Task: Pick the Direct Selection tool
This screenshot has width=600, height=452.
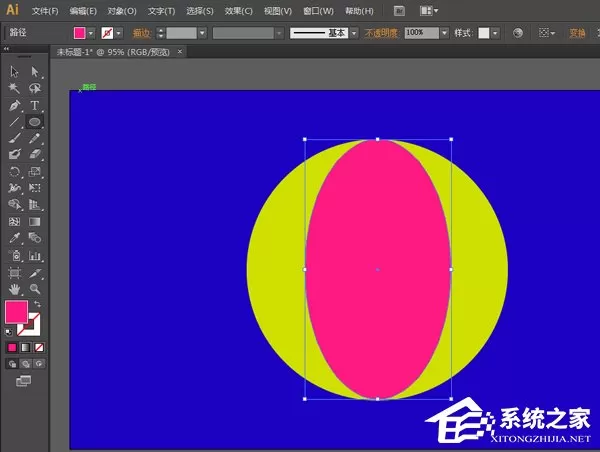Action: [34, 72]
